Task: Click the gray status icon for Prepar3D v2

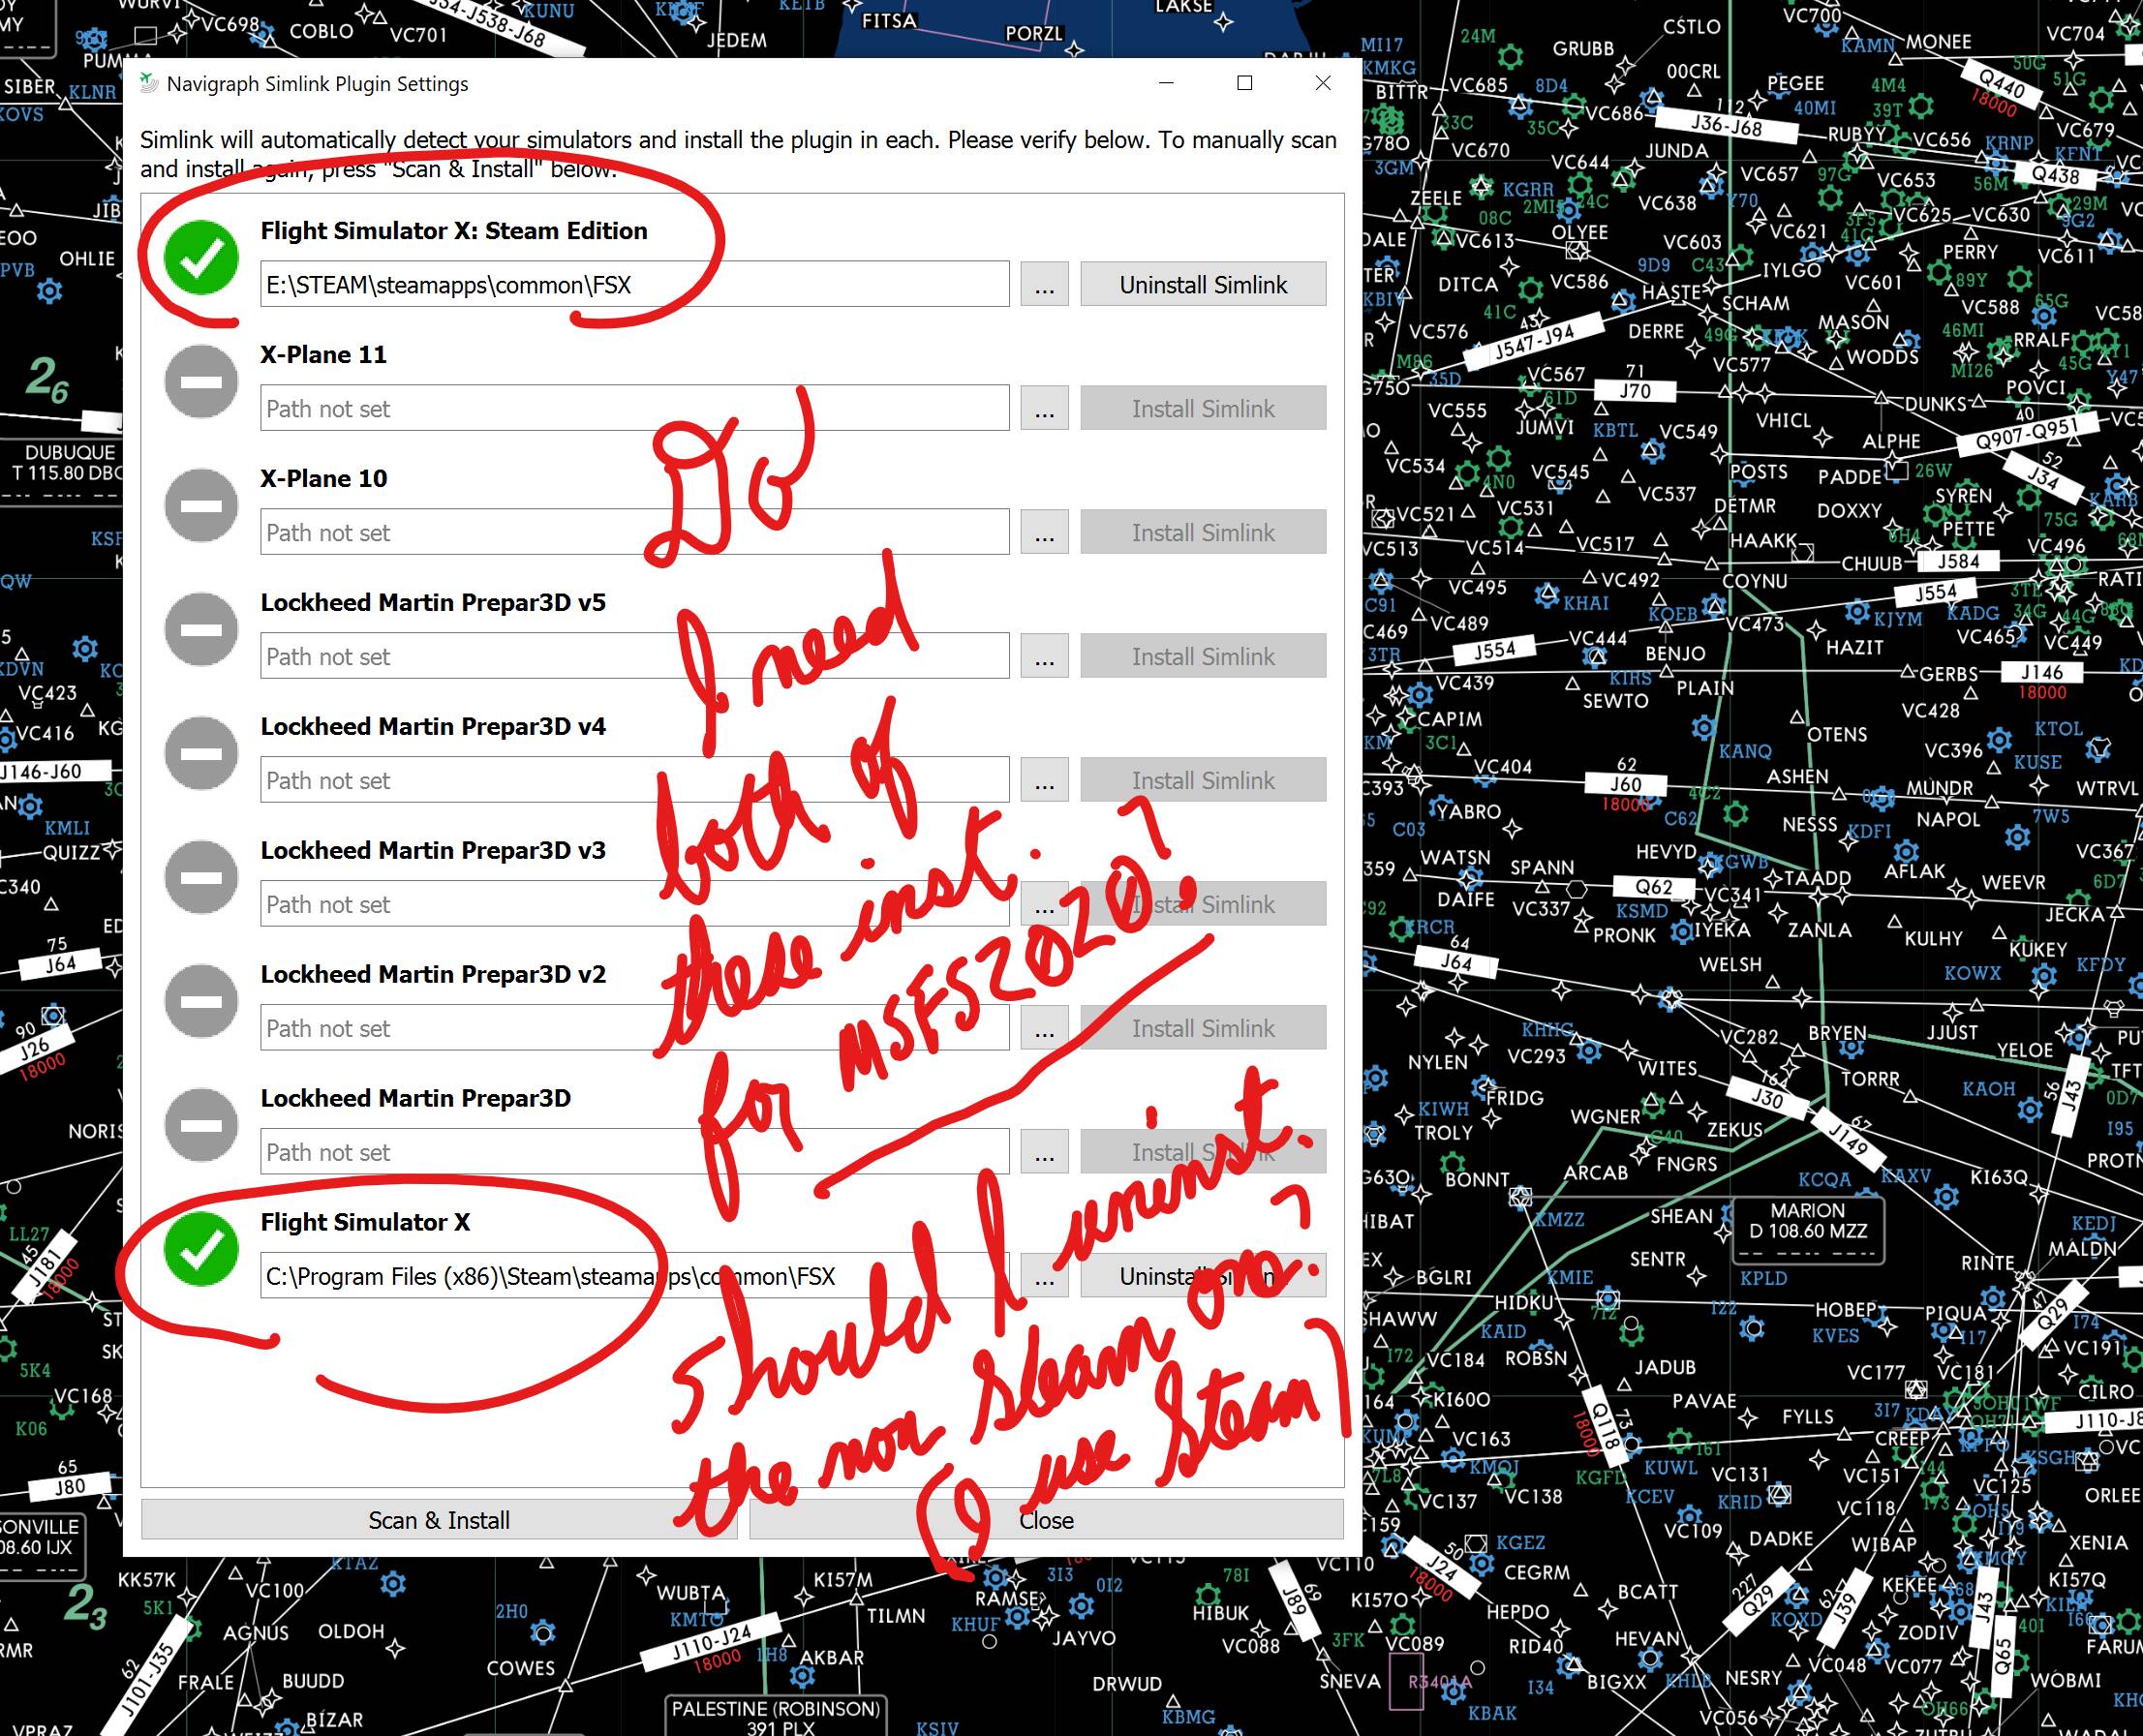Action: pos(201,1002)
